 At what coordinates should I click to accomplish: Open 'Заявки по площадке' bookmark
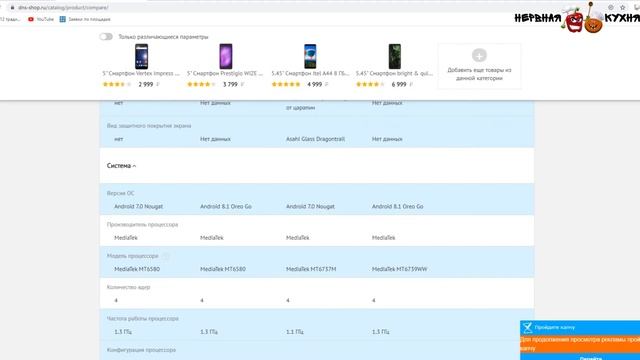coord(85,19)
